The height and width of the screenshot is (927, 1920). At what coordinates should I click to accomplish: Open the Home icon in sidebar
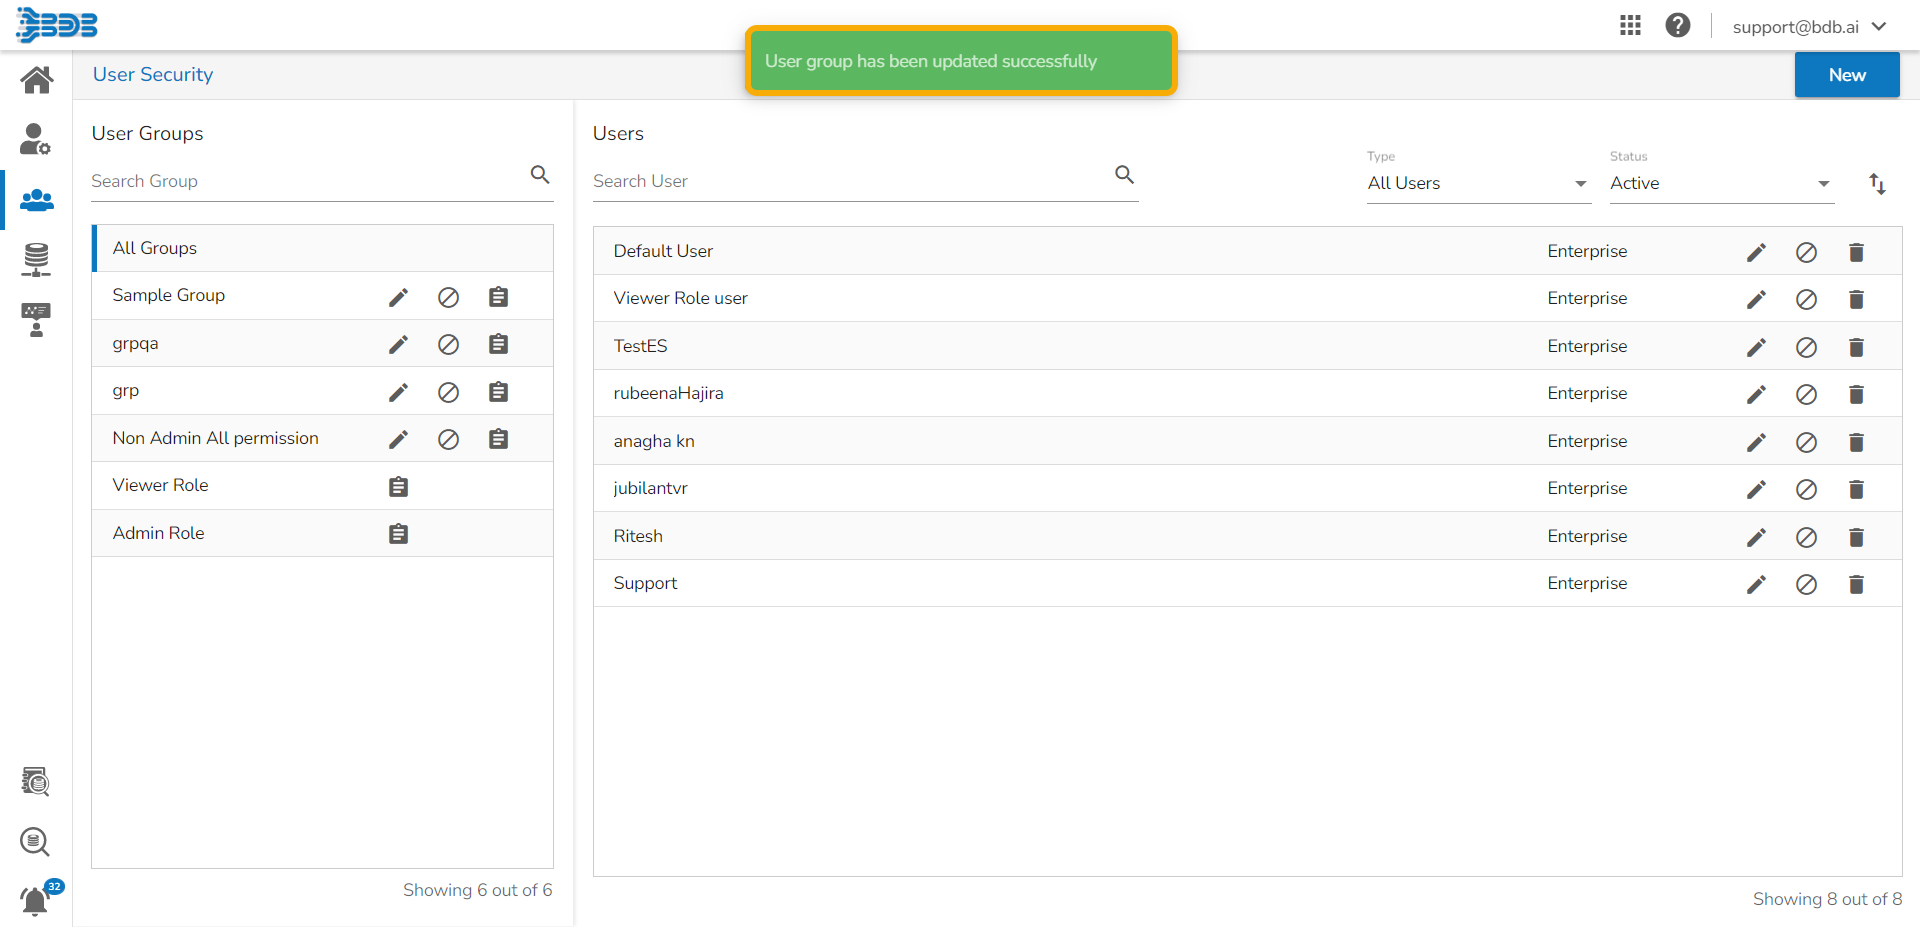coord(37,80)
